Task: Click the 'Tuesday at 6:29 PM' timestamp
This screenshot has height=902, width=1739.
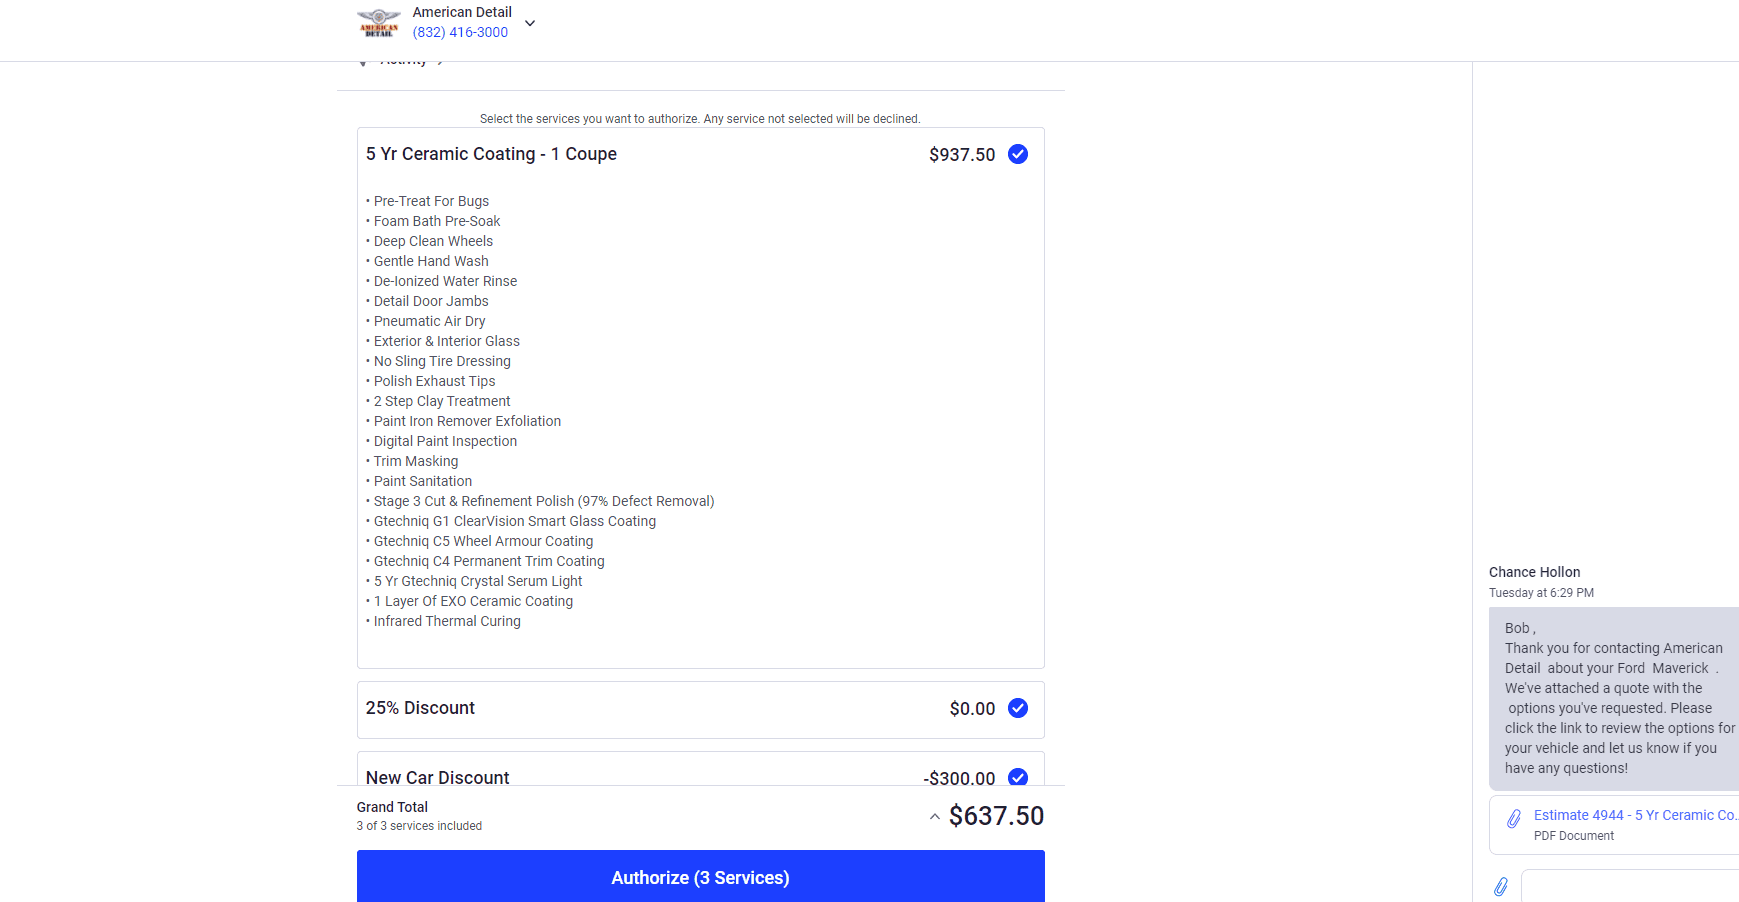Action: click(x=1541, y=593)
